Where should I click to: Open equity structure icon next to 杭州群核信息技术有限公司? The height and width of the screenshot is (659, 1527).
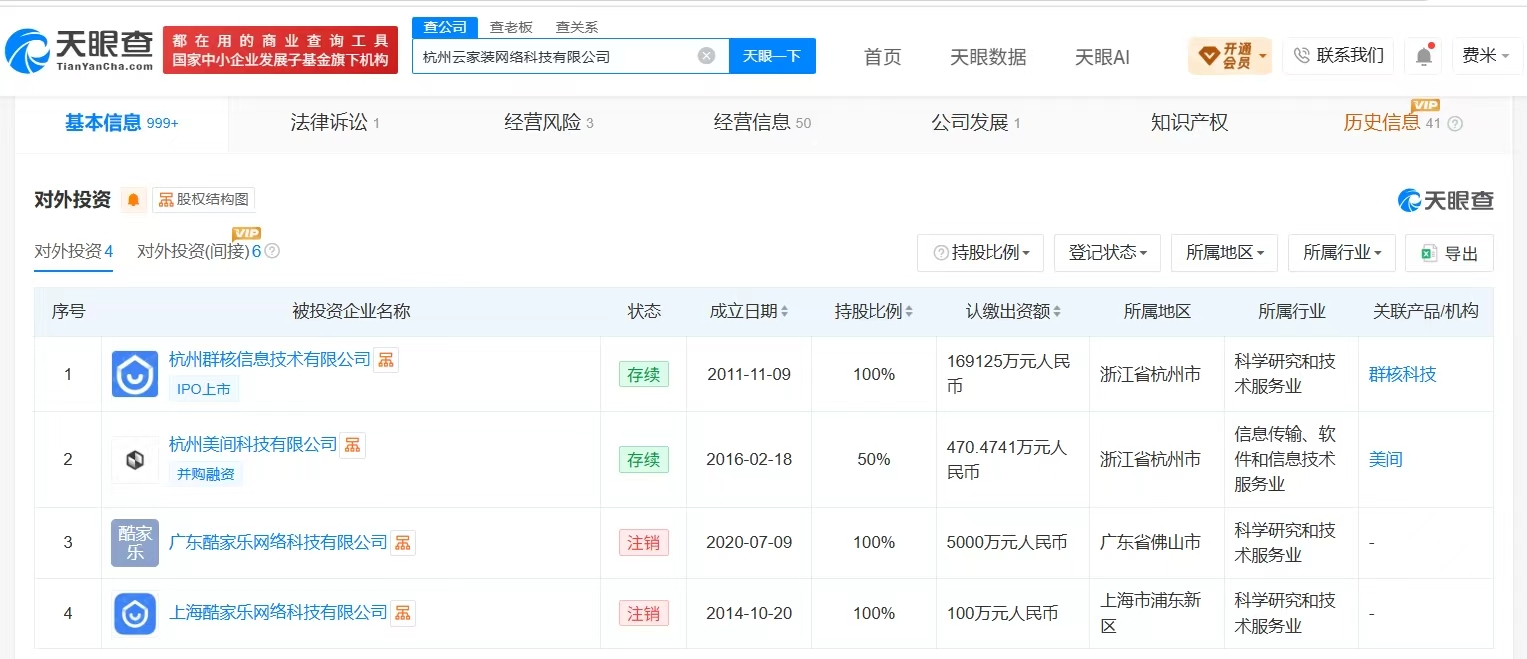point(386,359)
